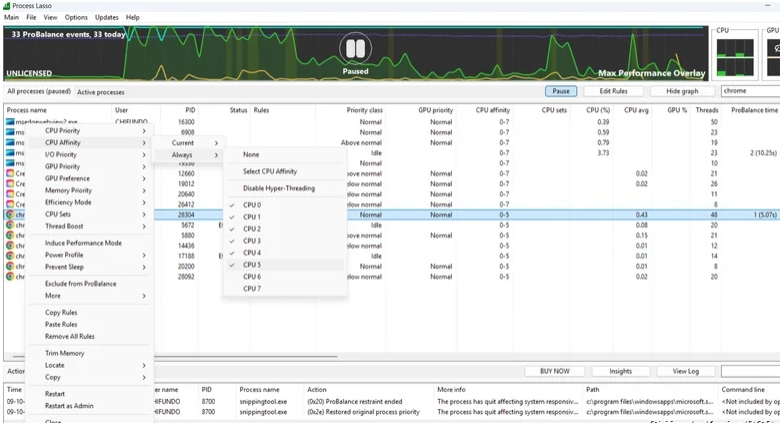Viewport: 780px width, 423px height.
Task: Expand the GPU Priority submenu
Action: point(90,167)
